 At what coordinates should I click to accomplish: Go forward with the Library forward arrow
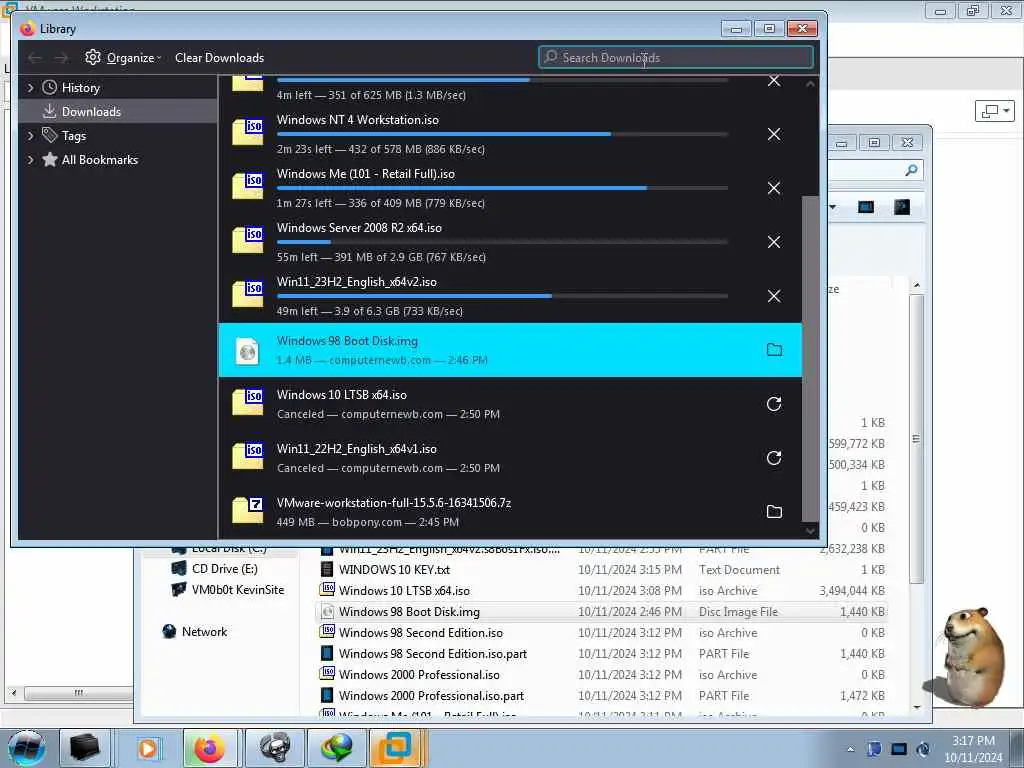coord(61,58)
